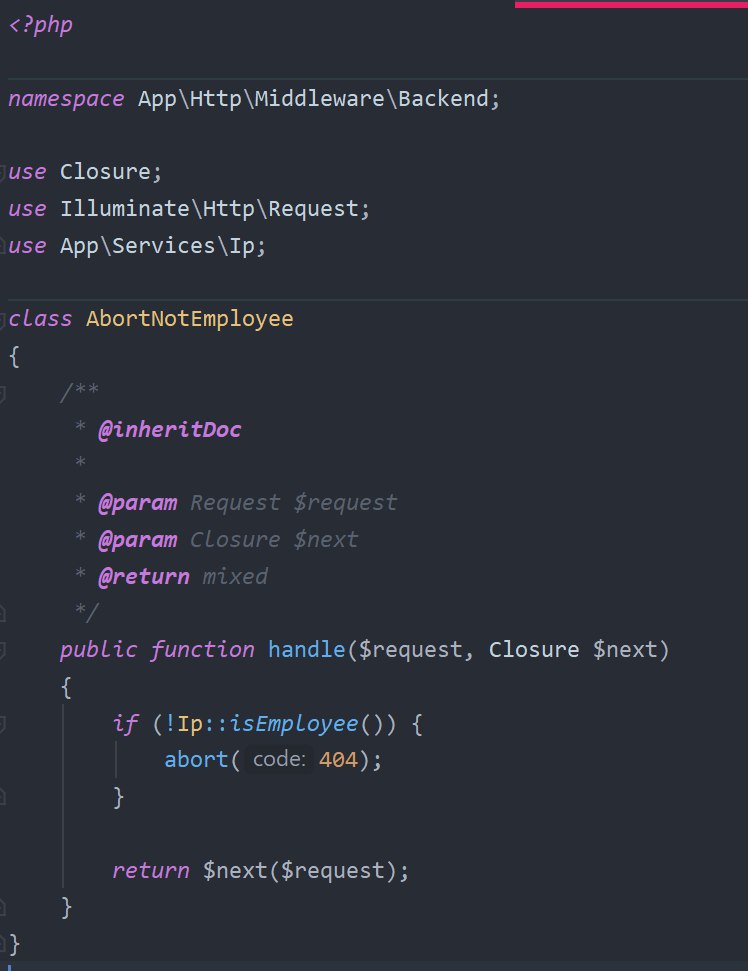Viewport: 748px width, 971px height.
Task: Click the "code:" parameter hint
Action: tap(279, 760)
